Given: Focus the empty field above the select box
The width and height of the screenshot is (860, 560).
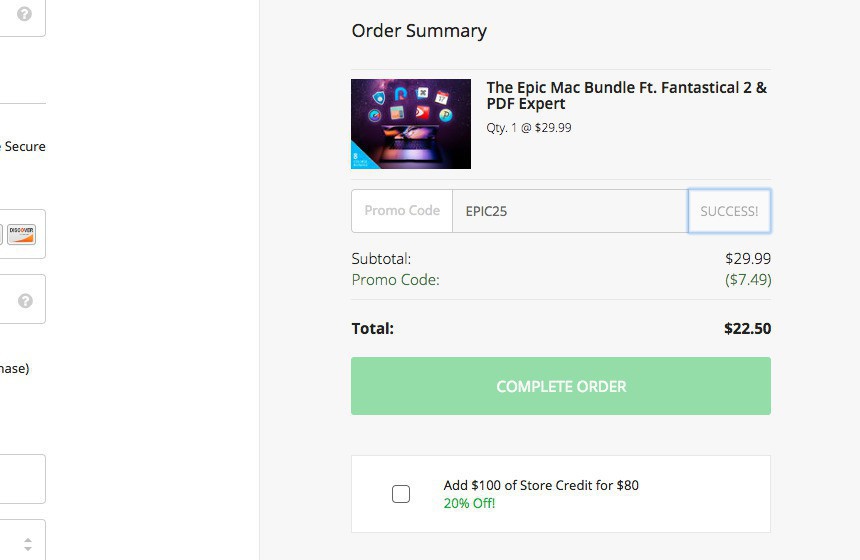Looking at the screenshot, I should click(x=20, y=479).
